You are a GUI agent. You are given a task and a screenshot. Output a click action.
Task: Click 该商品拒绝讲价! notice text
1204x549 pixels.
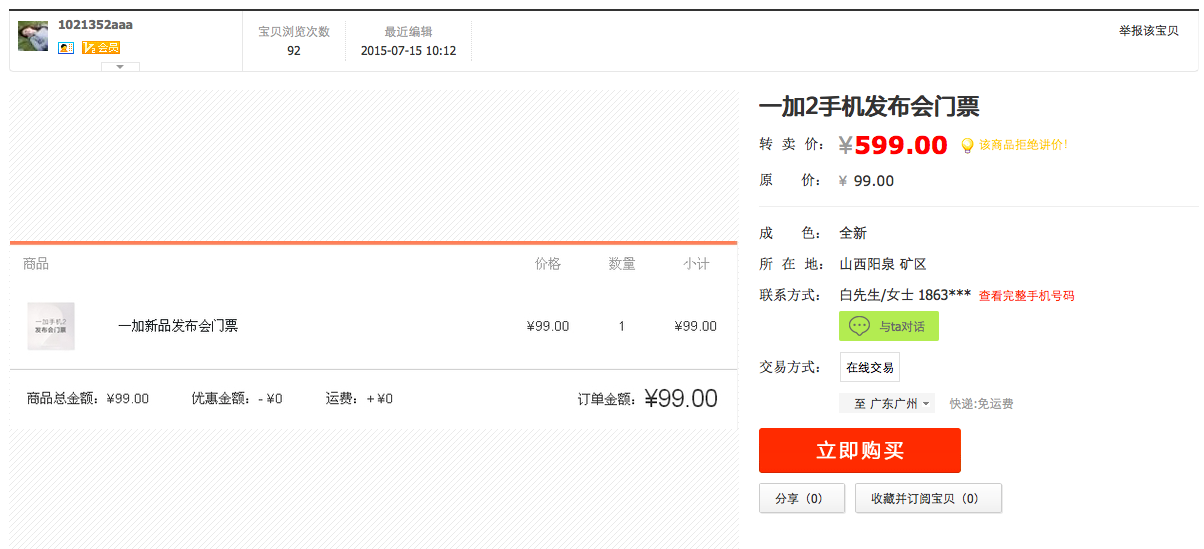[x=1023, y=145]
